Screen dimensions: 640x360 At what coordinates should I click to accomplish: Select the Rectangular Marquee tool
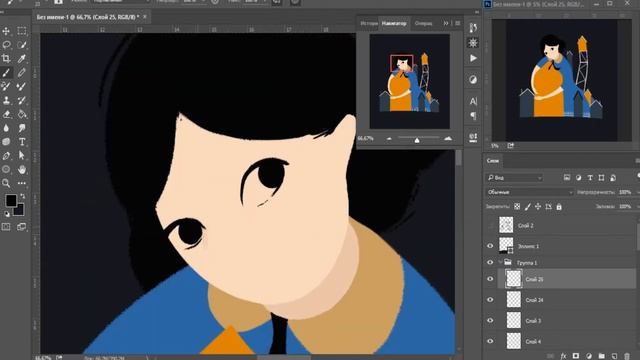click(22, 31)
